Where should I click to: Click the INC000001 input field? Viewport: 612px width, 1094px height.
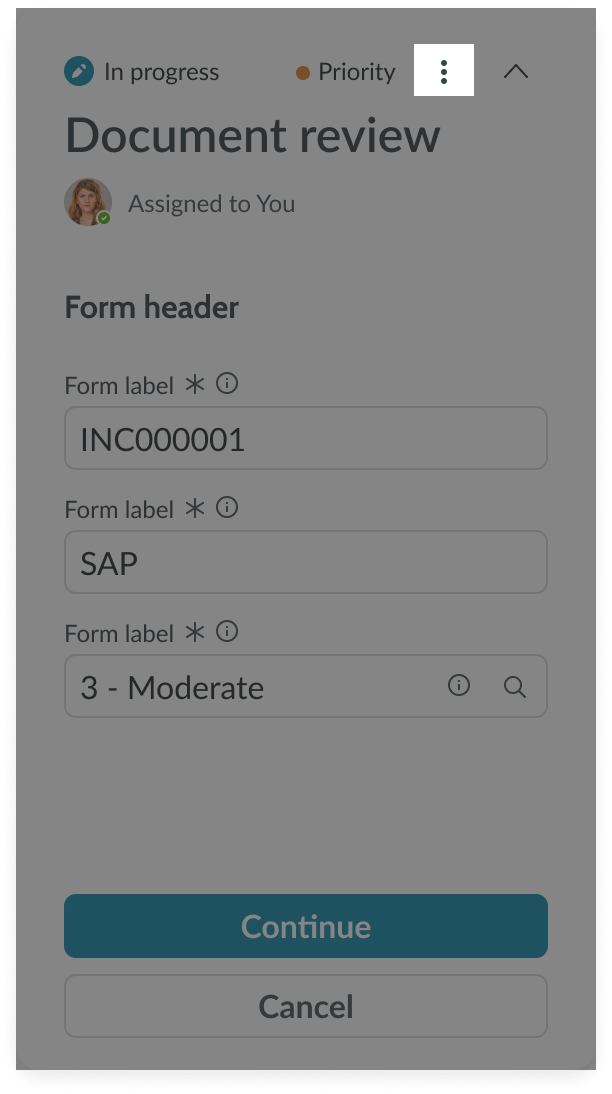pyautogui.click(x=305, y=439)
